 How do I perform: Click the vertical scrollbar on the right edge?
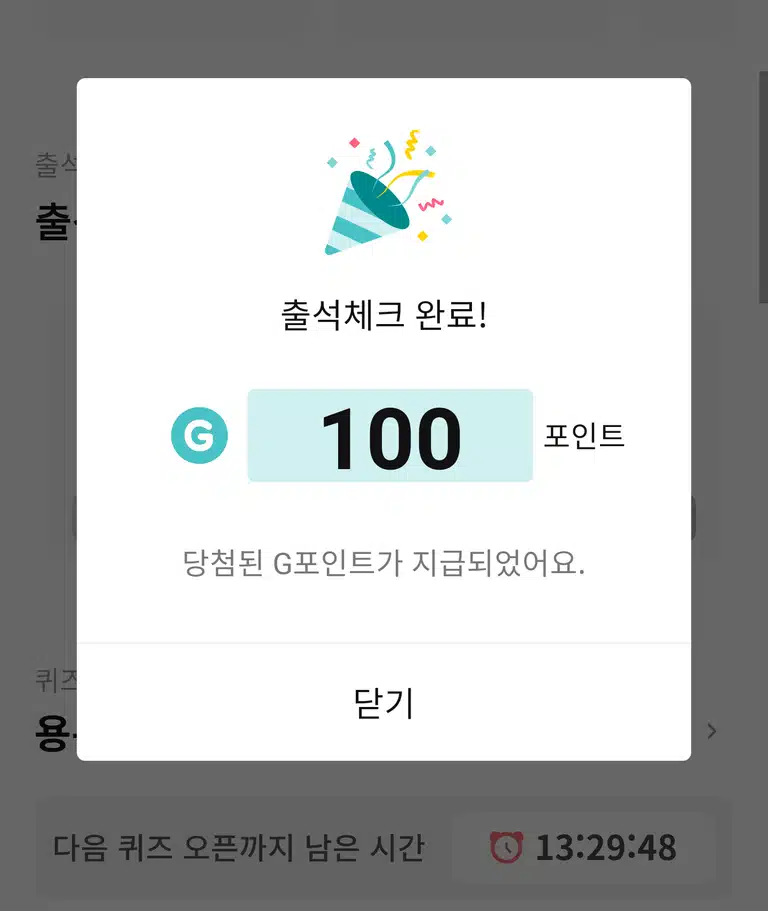click(763, 187)
